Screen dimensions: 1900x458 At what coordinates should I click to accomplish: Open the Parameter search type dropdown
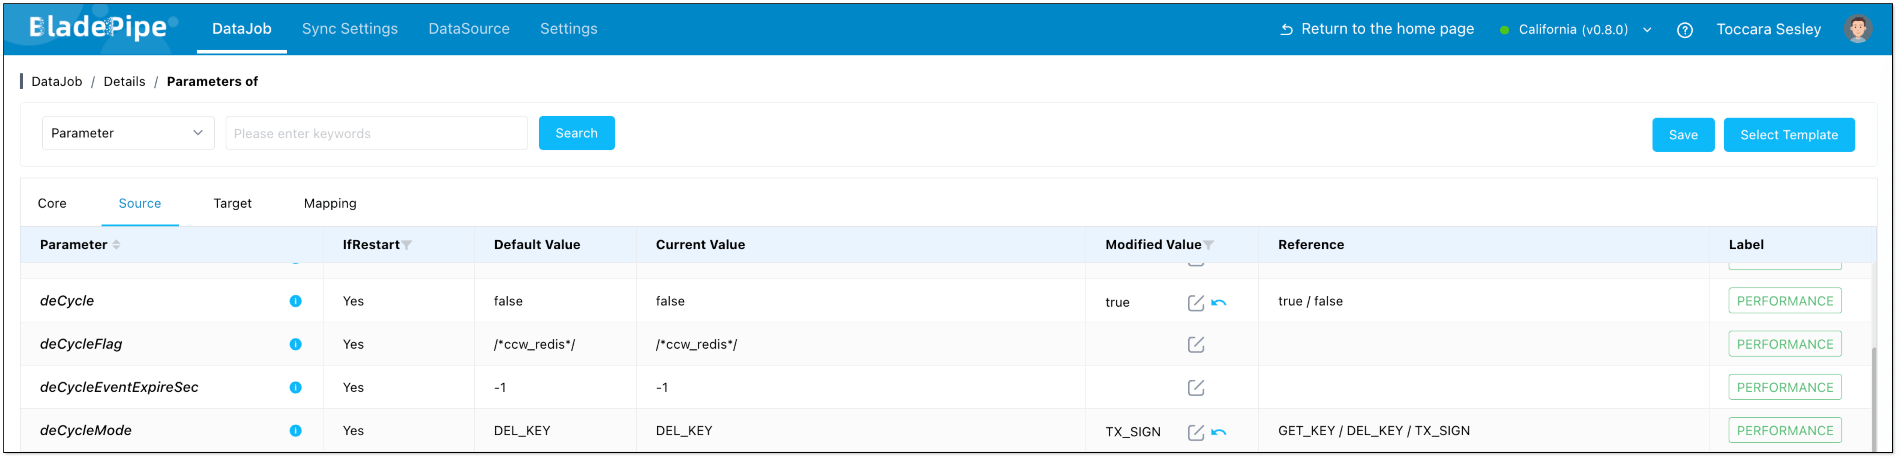pos(128,133)
